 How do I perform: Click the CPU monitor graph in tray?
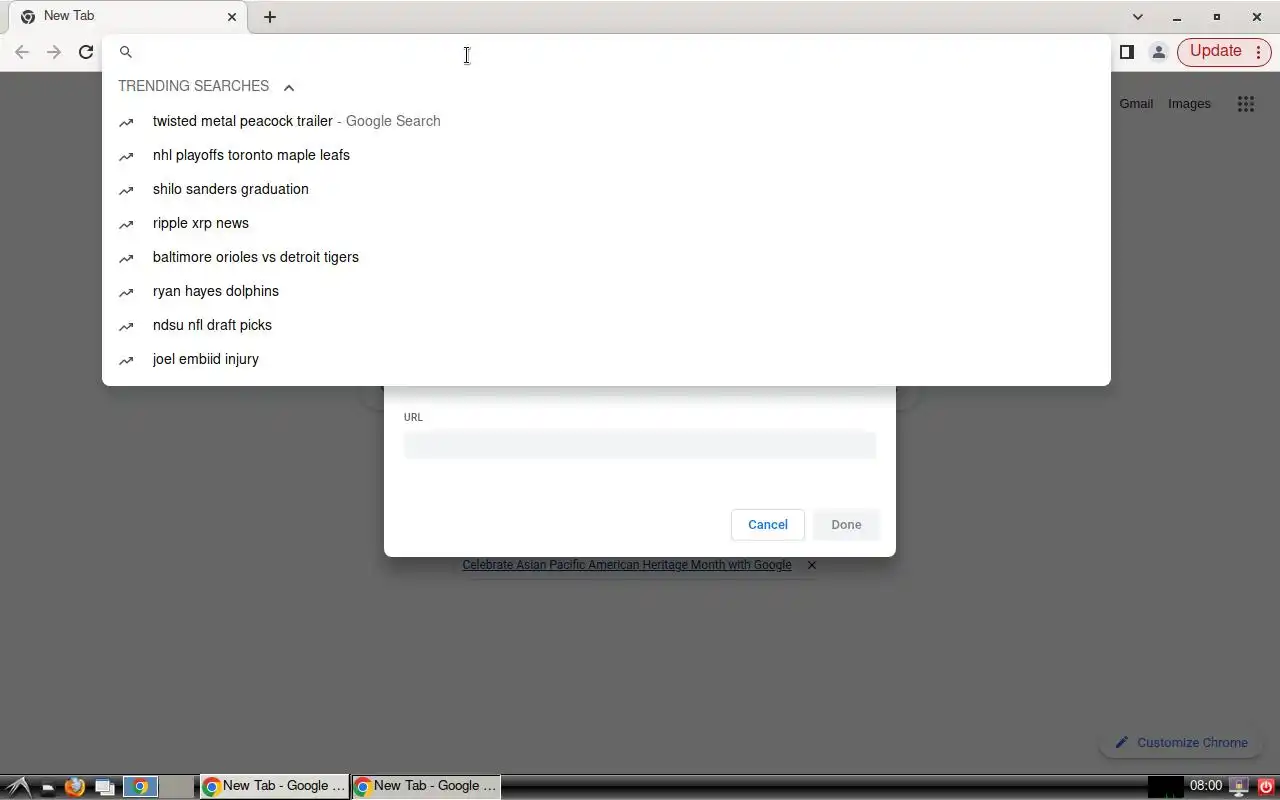[1166, 787]
